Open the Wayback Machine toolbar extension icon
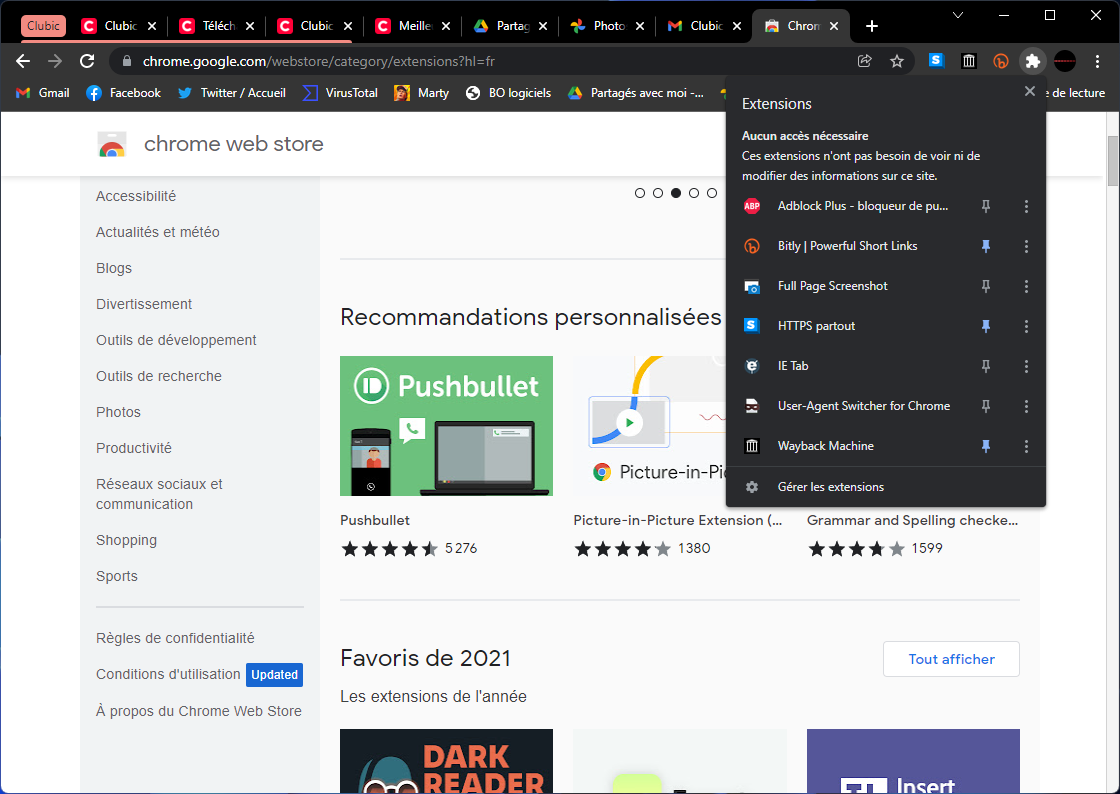 [969, 61]
